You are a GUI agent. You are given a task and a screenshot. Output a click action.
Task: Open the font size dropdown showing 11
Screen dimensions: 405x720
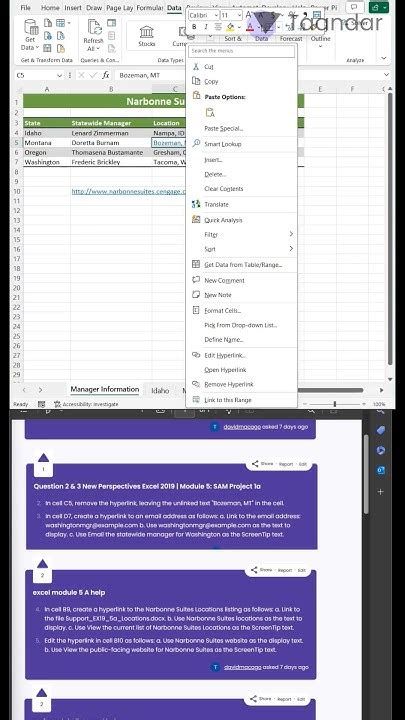tap(239, 15)
